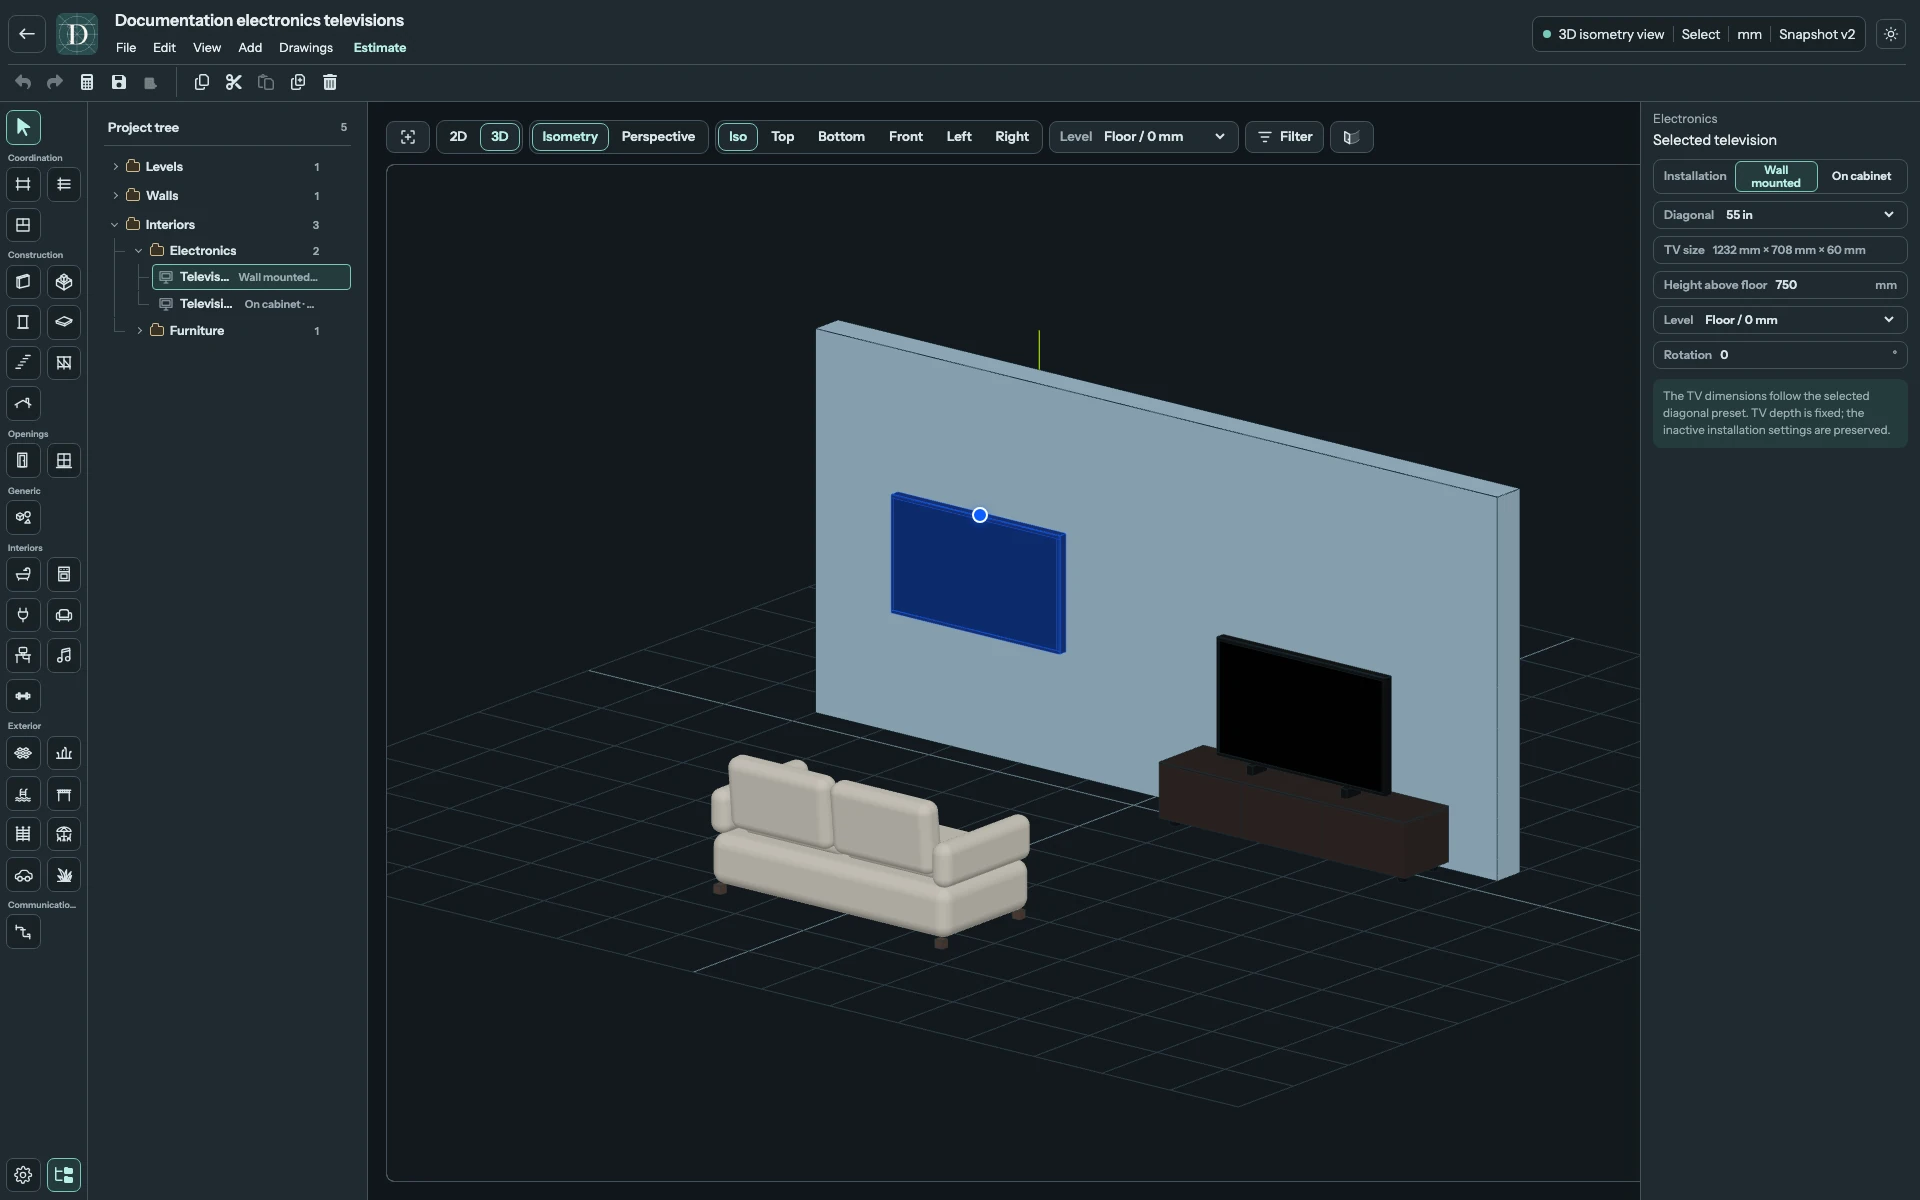Click the music note tool icon
This screenshot has width=1920, height=1200.
pos(64,656)
